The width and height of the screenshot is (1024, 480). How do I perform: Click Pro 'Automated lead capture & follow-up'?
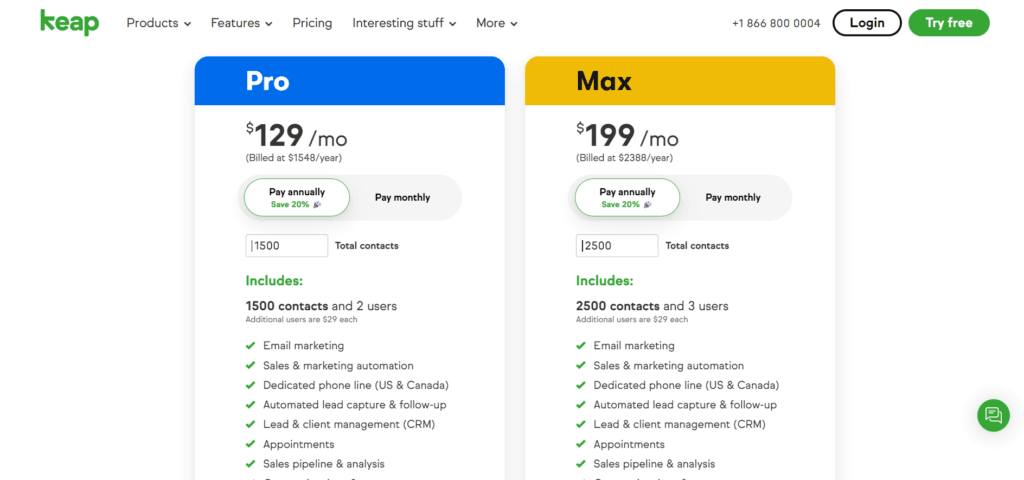[x=355, y=405]
